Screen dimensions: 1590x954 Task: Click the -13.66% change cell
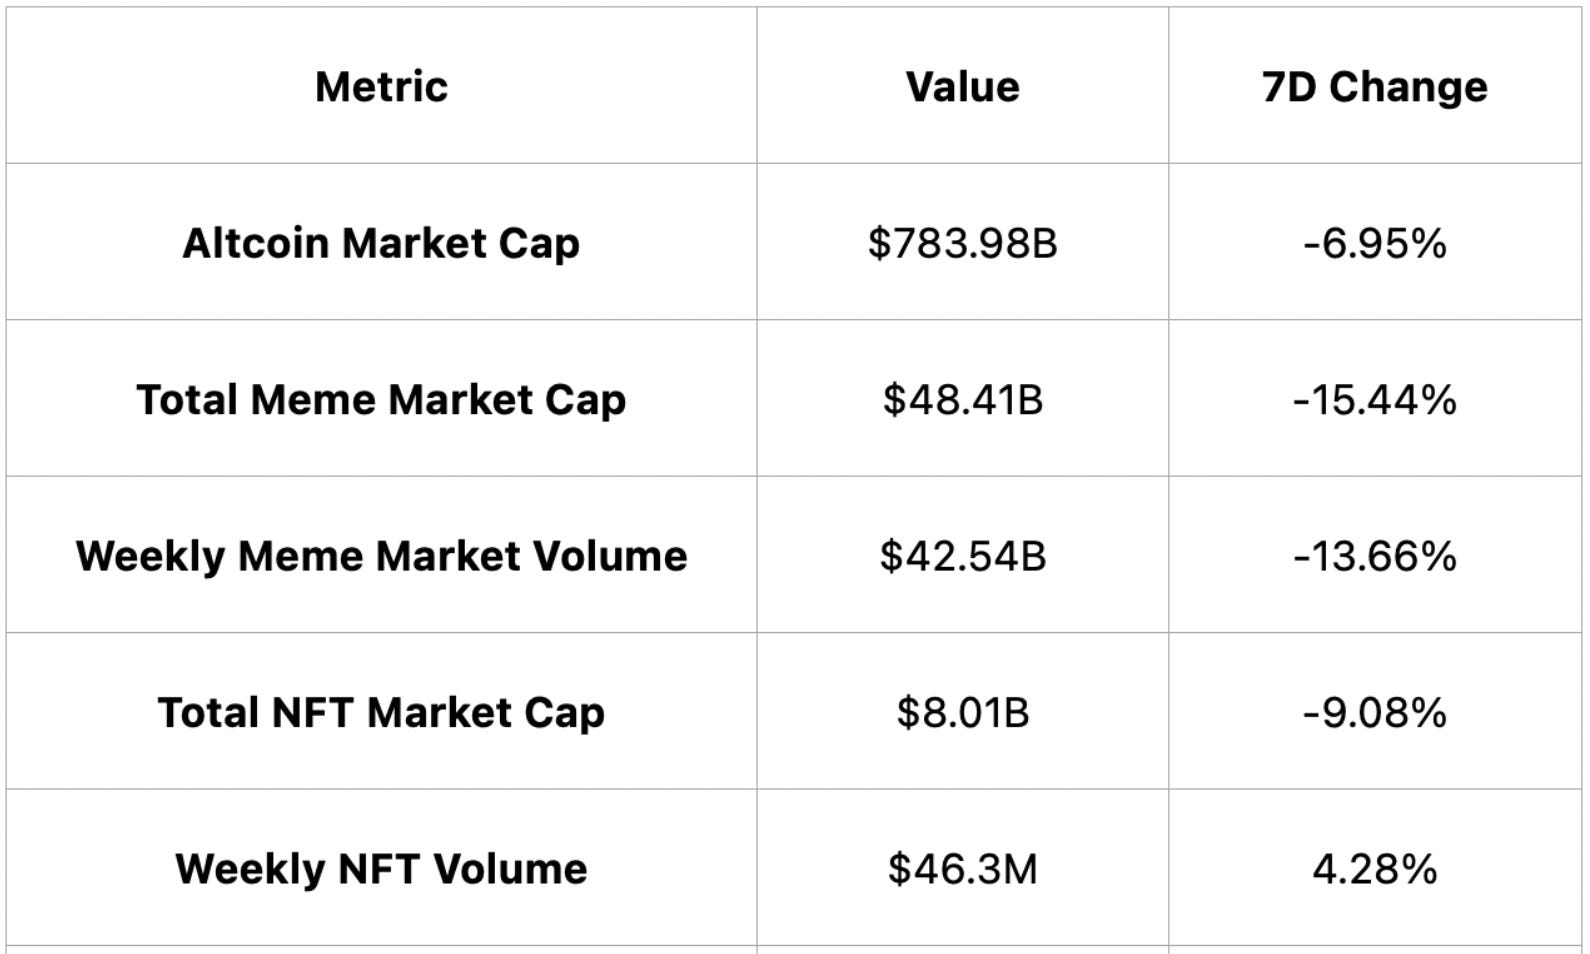[1374, 555]
